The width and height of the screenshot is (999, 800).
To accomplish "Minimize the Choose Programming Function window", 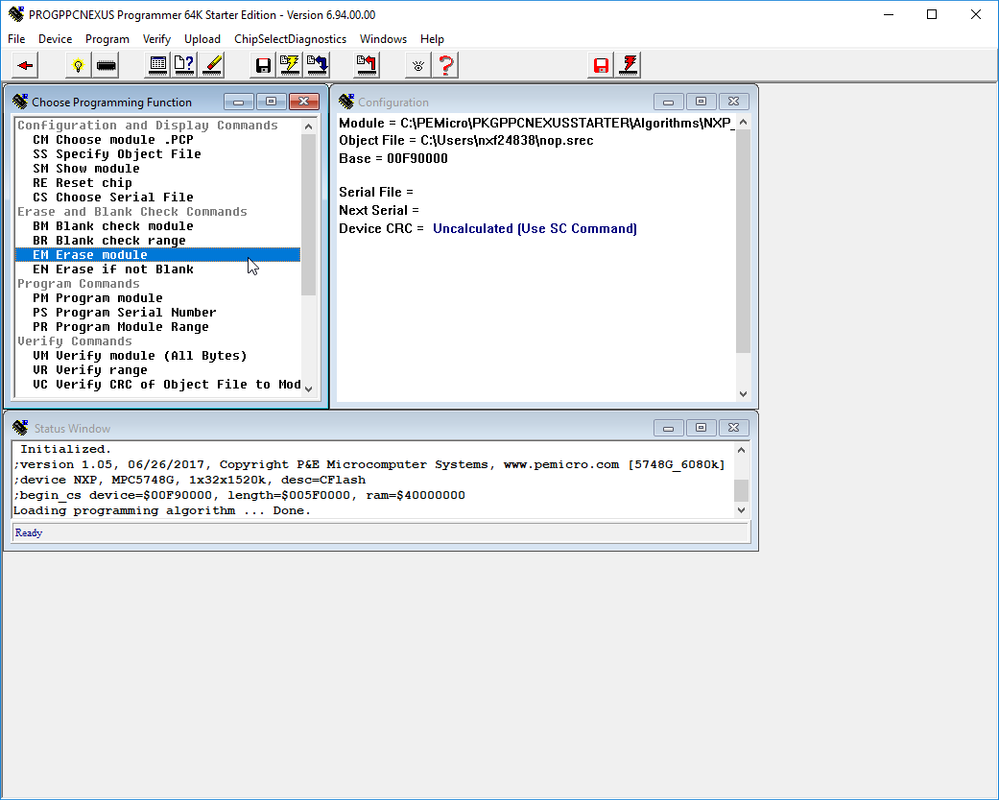I will pos(238,101).
